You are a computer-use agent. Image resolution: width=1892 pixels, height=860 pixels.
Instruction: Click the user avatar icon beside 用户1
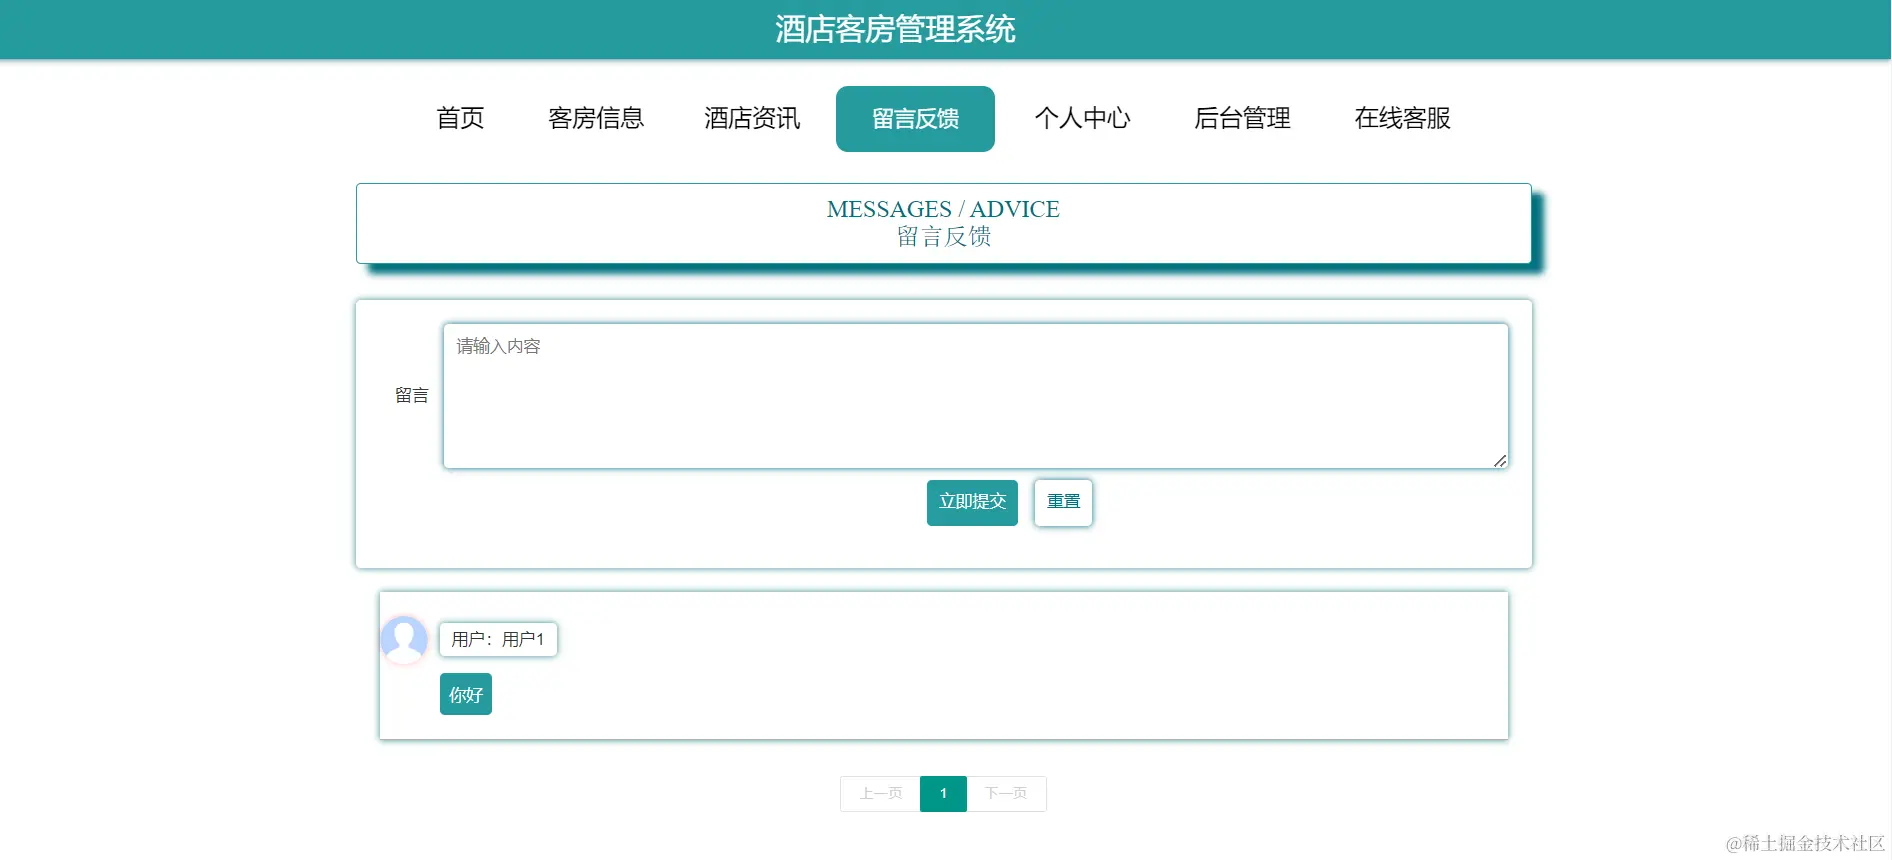click(404, 640)
